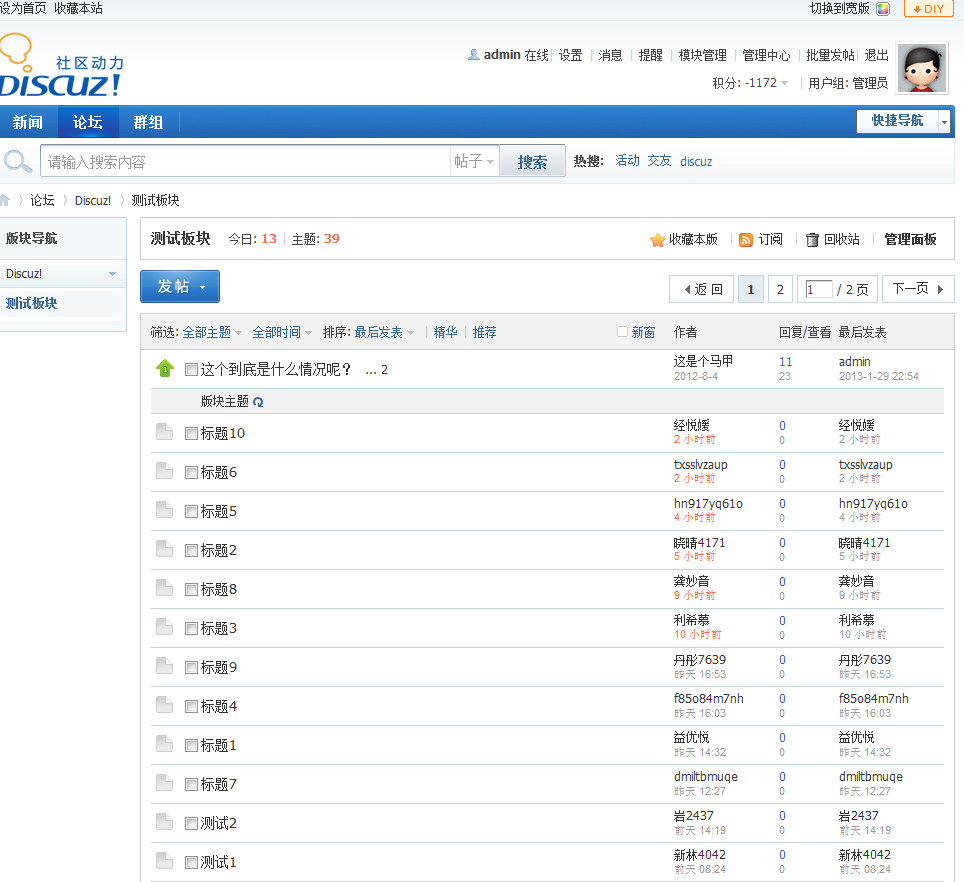The image size is (964, 882).
Task: Click the Discuz! logo
Action: point(60,66)
